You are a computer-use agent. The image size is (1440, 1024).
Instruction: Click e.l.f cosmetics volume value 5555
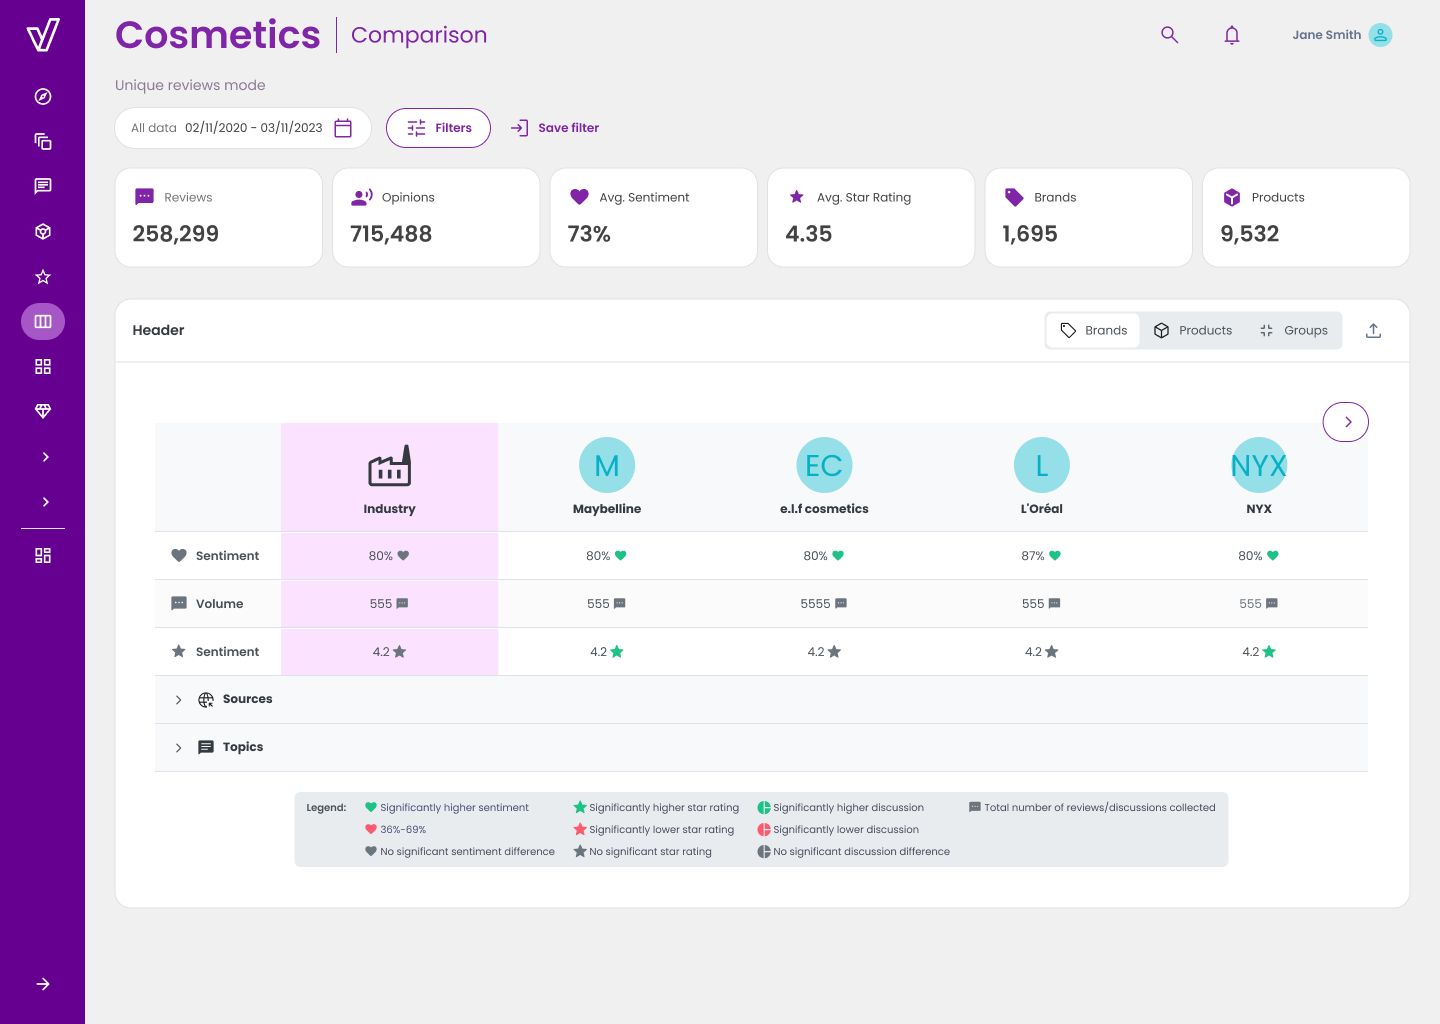(824, 604)
